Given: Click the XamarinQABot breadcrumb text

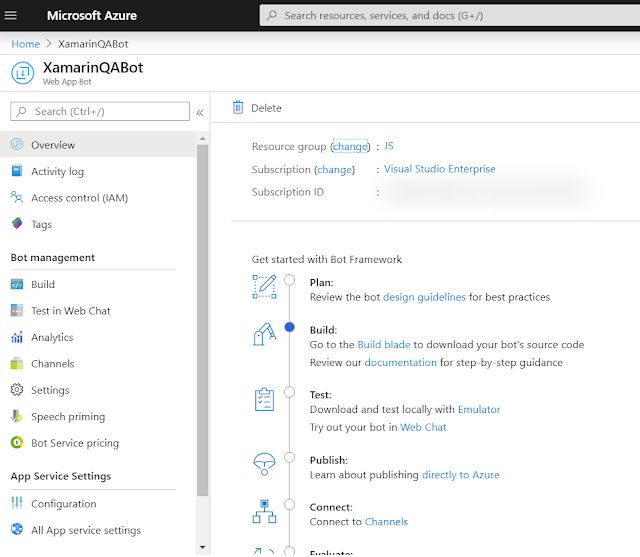Looking at the screenshot, I should point(93,44).
